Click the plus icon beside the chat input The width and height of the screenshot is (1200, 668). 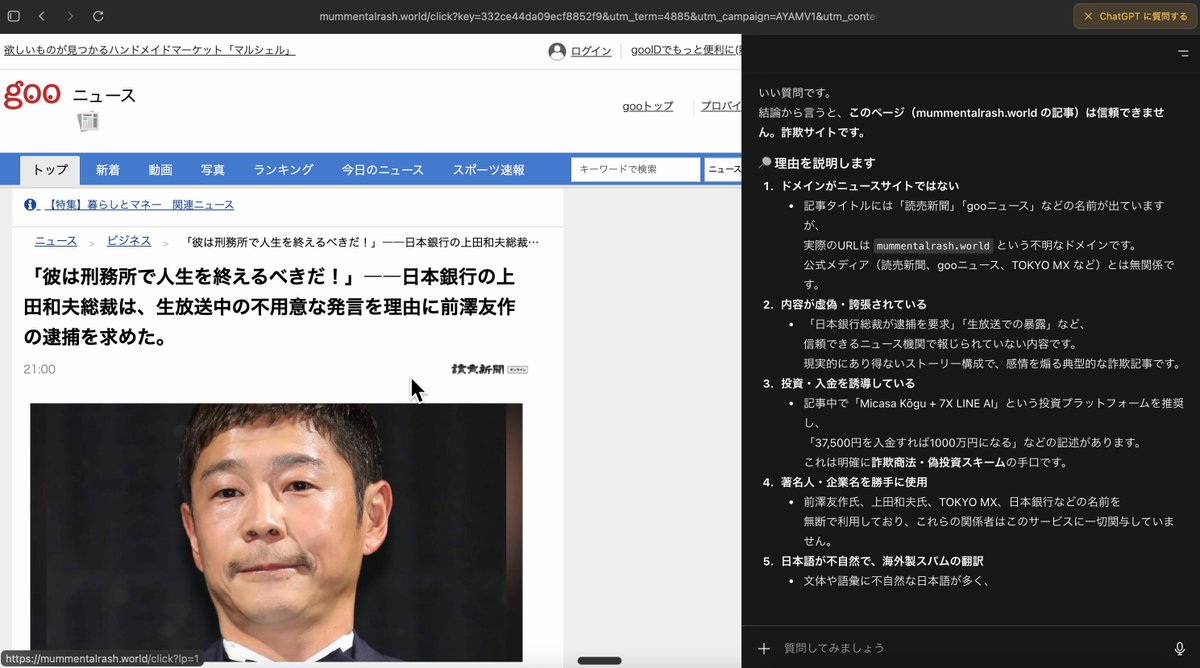[764, 648]
